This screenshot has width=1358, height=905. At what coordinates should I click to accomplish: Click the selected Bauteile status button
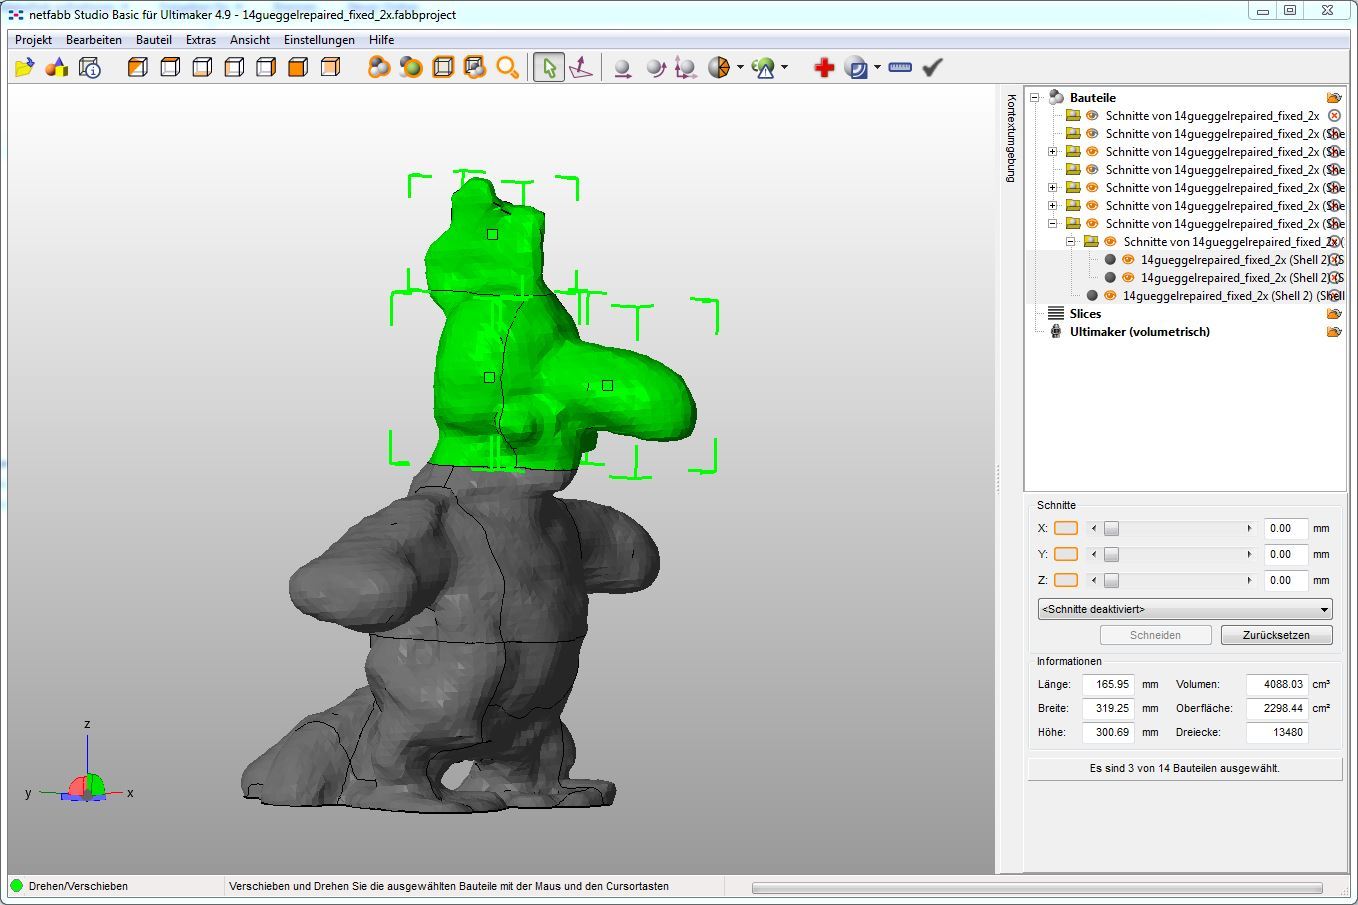point(1184,768)
